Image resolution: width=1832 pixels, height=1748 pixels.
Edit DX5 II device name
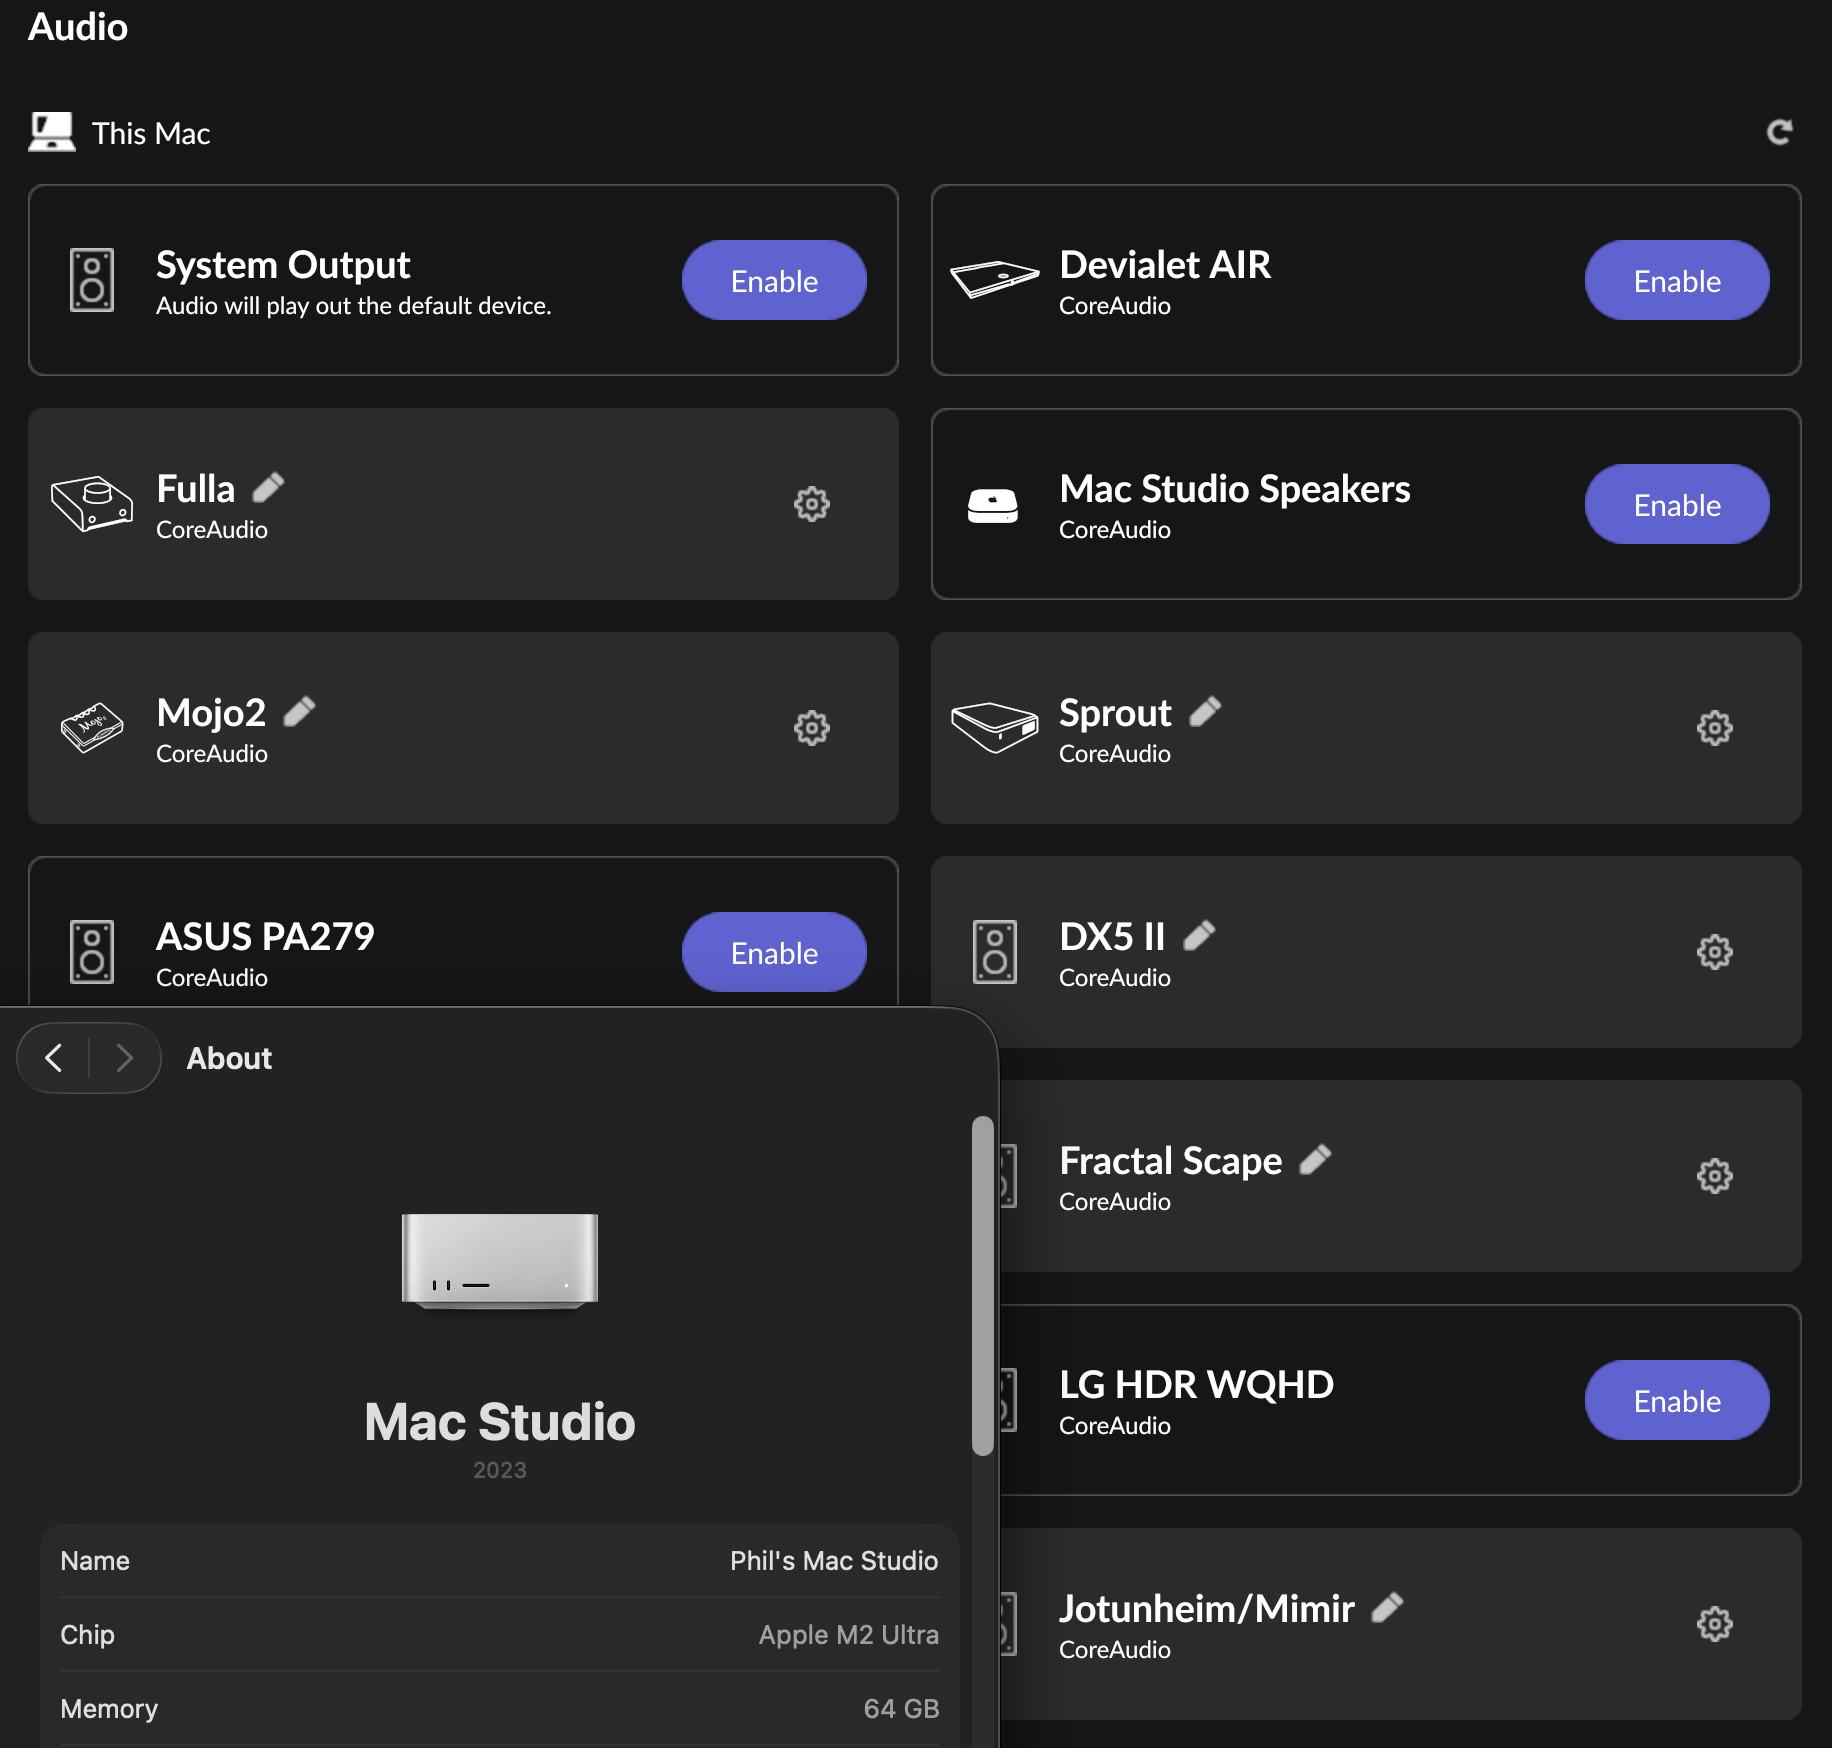coord(1199,936)
